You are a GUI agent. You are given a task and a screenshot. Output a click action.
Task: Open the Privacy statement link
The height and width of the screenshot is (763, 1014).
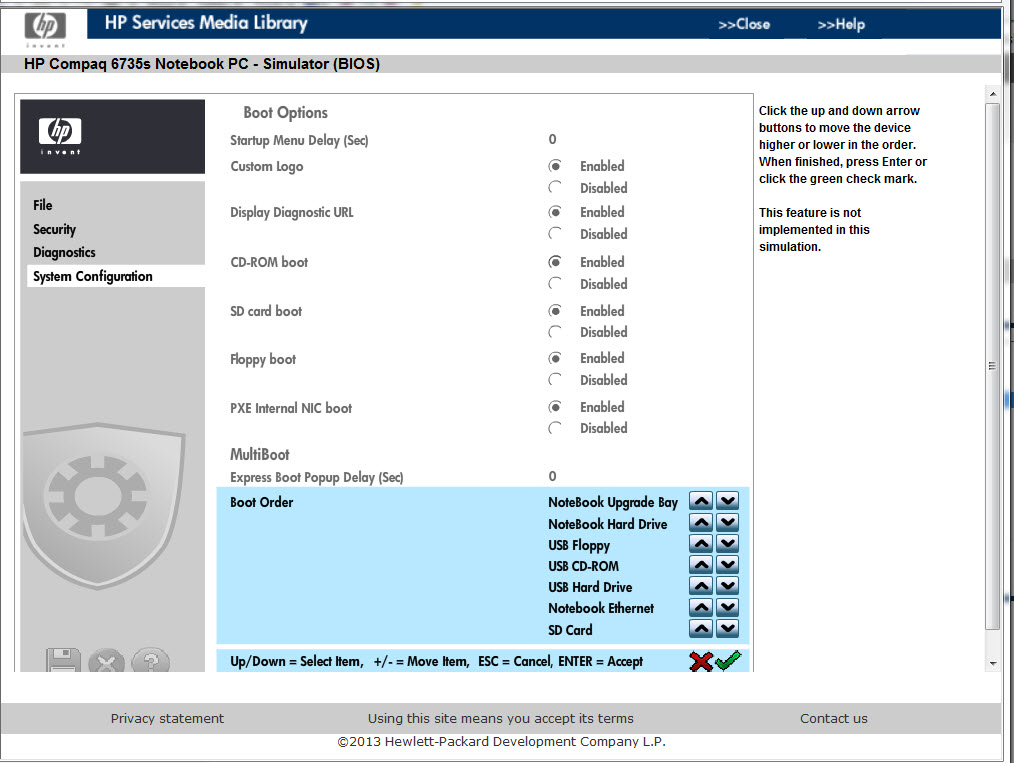(167, 718)
